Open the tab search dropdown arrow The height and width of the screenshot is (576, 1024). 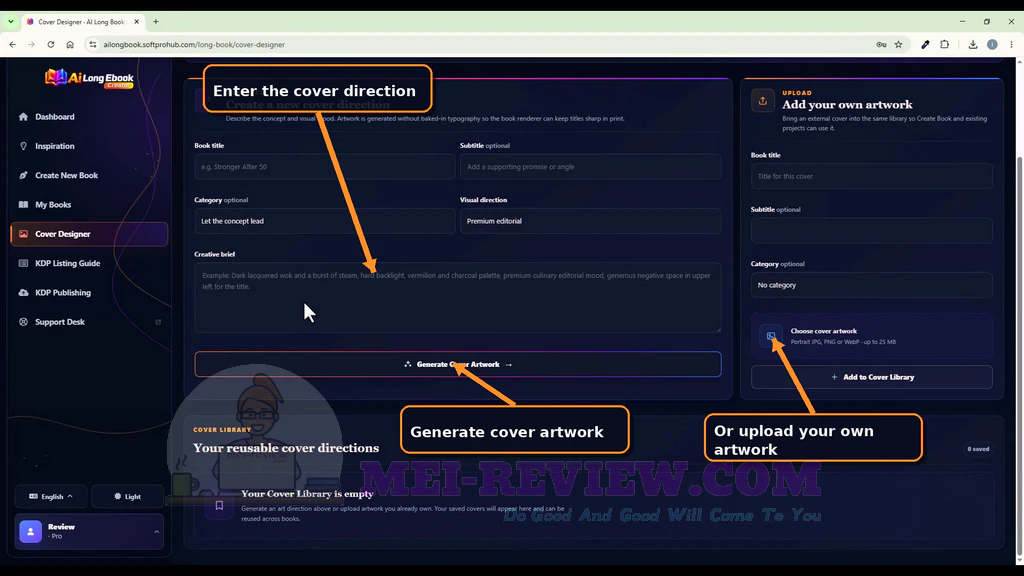10,22
